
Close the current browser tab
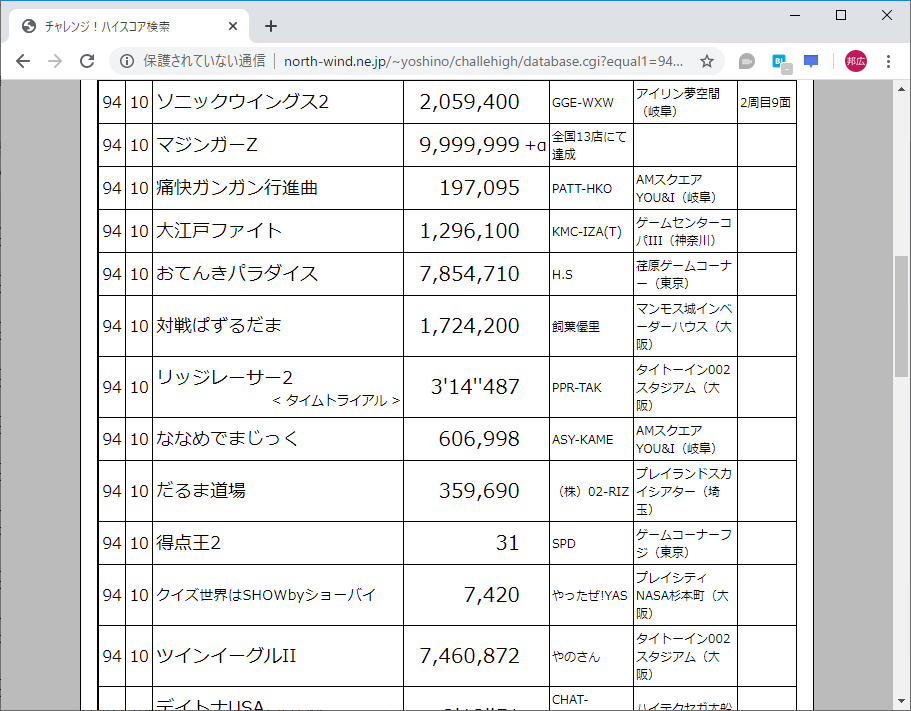pos(232,26)
